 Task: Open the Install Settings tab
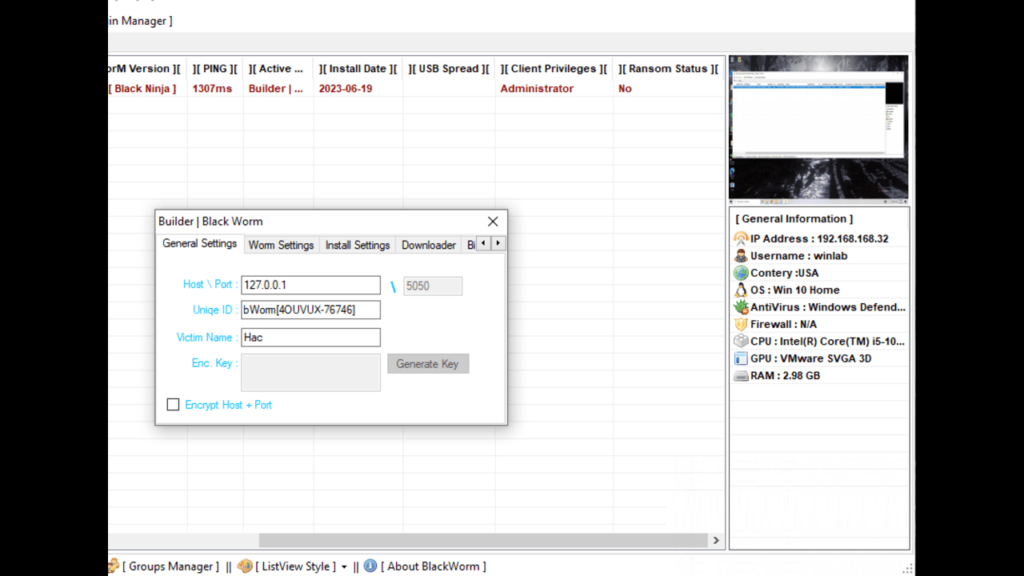(x=357, y=245)
